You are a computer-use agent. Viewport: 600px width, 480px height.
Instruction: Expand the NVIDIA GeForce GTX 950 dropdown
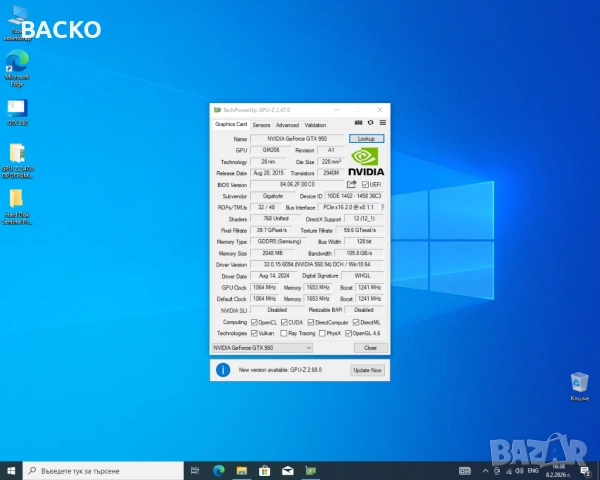(308, 347)
